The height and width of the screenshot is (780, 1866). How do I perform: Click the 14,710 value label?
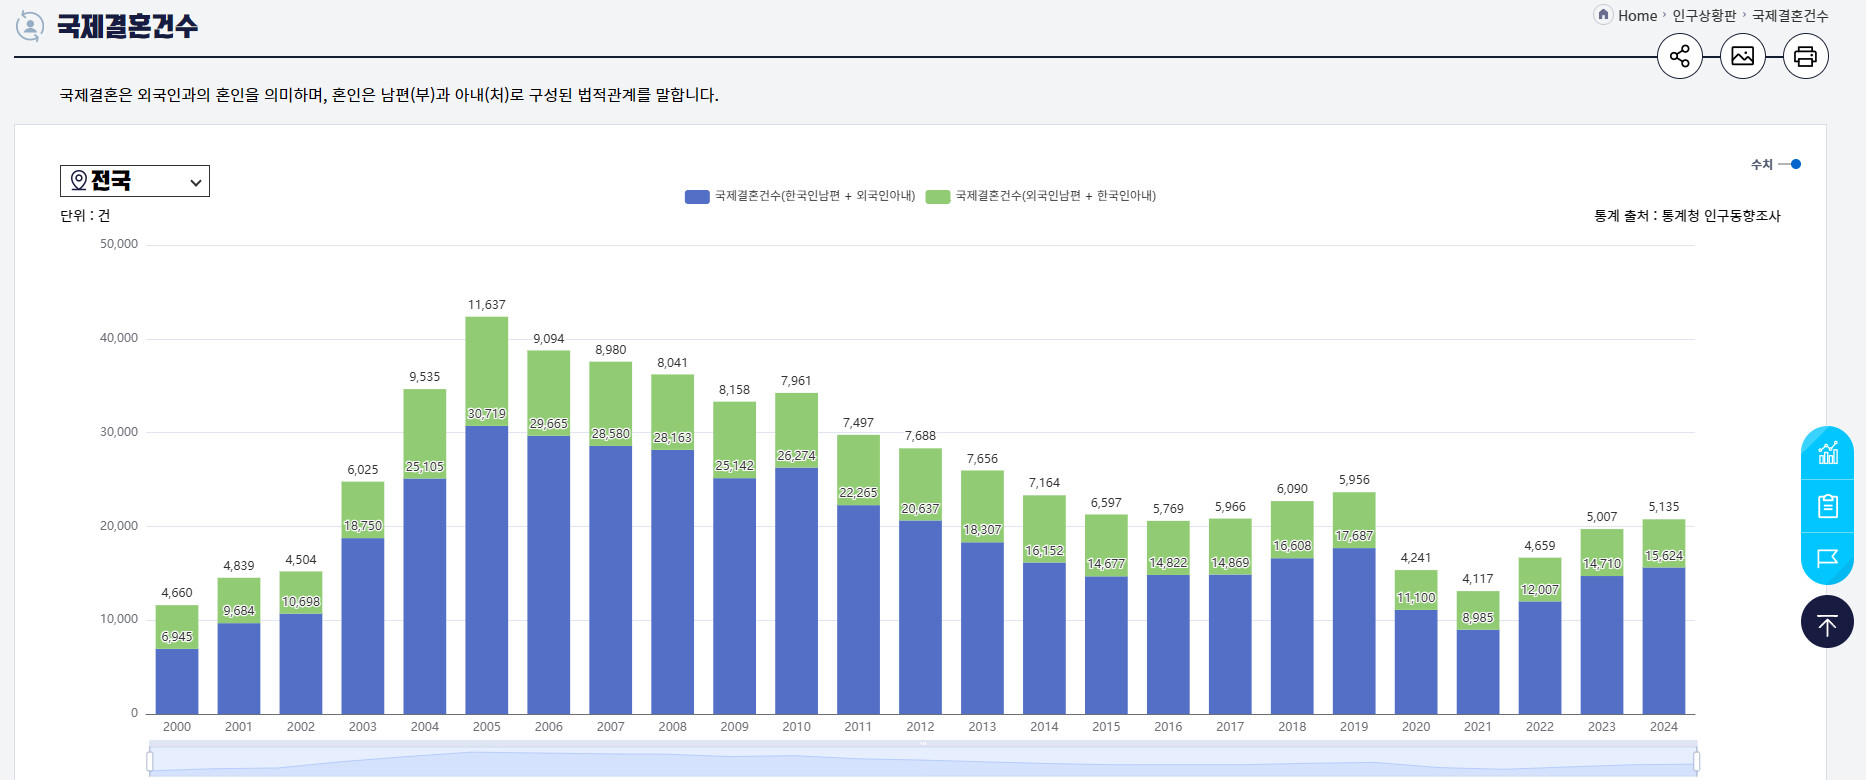coord(1602,564)
